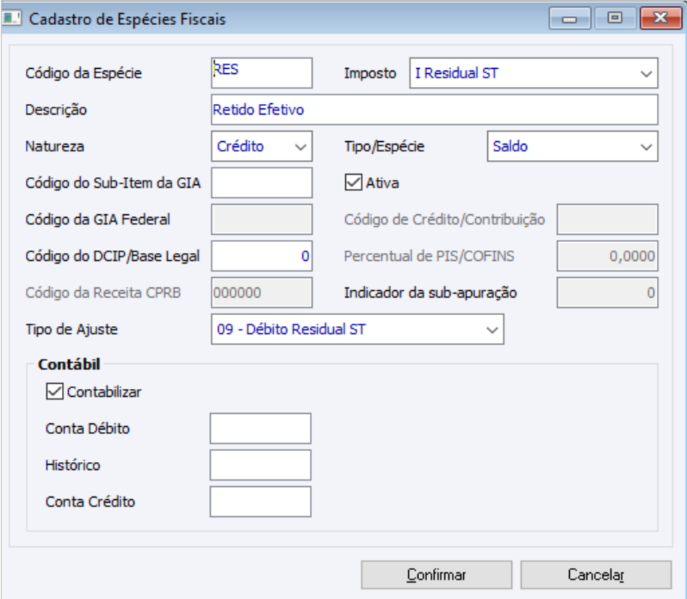Click the Cancelar button
687x599 pixels.
click(596, 574)
